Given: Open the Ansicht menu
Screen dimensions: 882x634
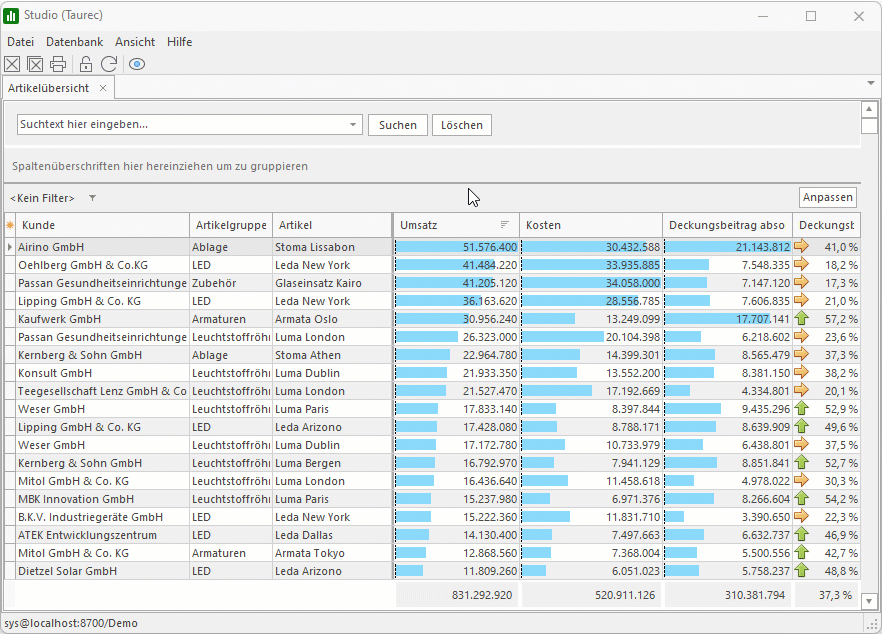Looking at the screenshot, I should click(135, 42).
